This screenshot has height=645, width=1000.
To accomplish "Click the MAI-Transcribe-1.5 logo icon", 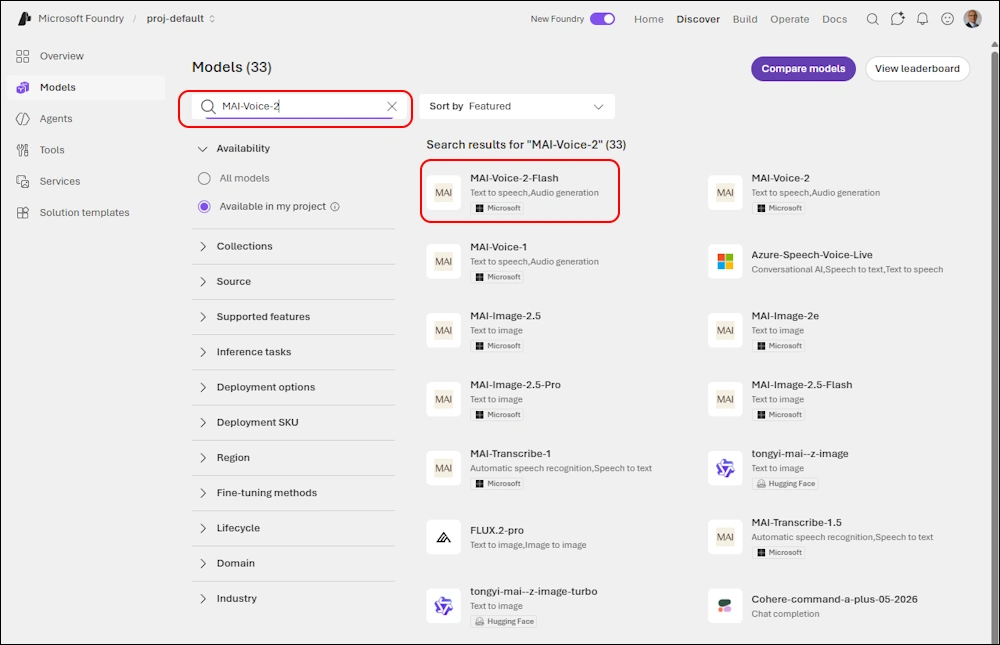I will [x=725, y=537].
